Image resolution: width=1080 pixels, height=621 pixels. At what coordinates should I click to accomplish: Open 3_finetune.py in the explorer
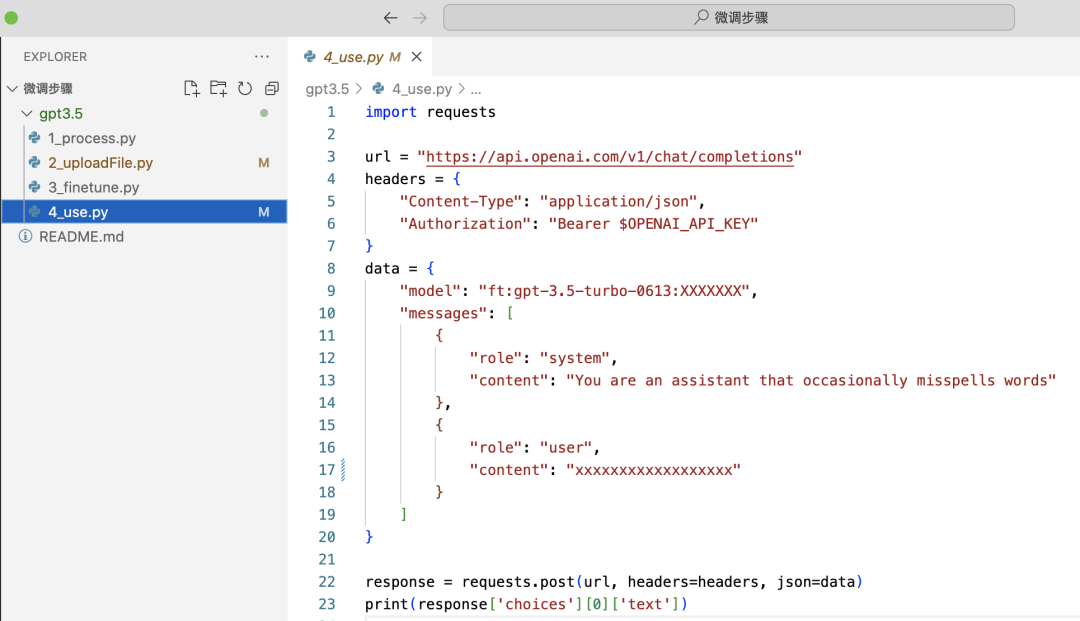[94, 187]
